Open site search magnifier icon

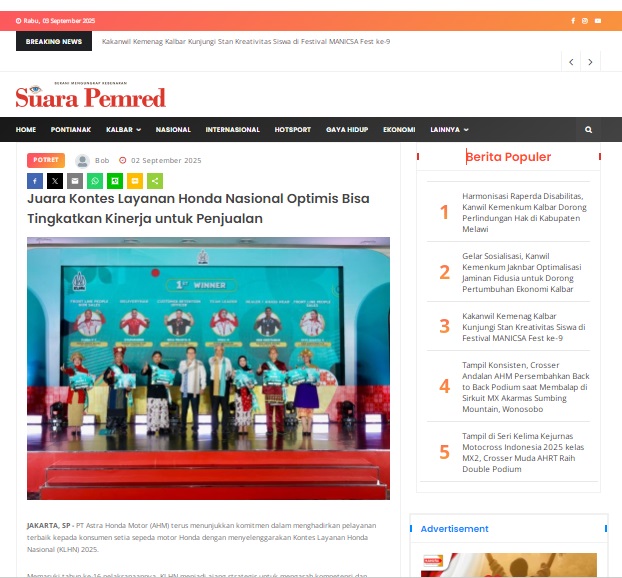(x=588, y=130)
